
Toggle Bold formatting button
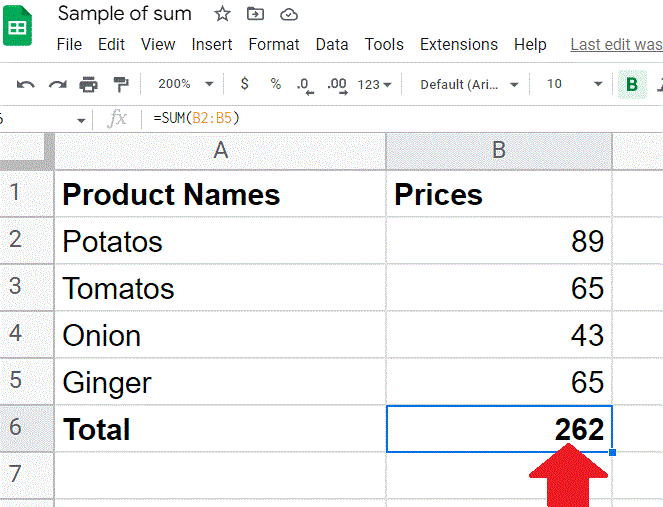click(x=632, y=85)
